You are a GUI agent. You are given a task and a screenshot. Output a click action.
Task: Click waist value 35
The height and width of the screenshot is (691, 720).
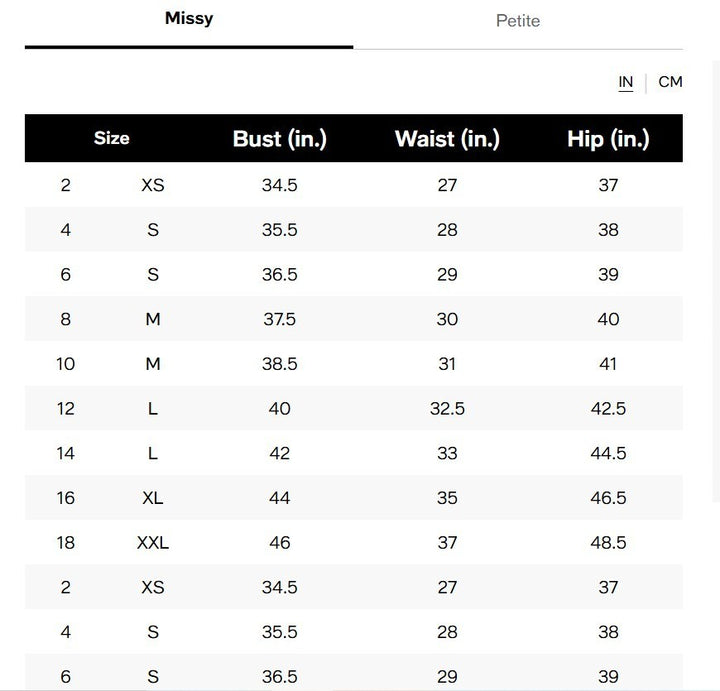click(447, 498)
